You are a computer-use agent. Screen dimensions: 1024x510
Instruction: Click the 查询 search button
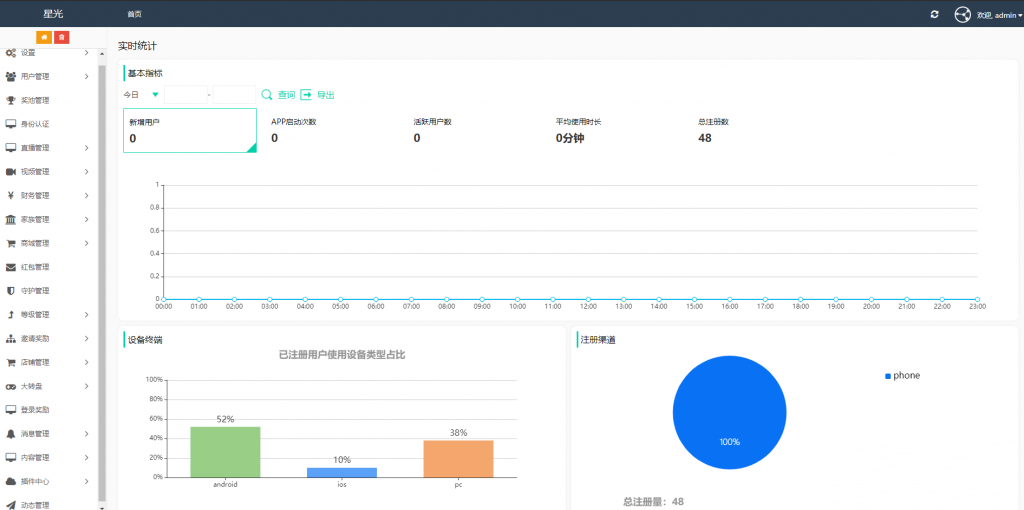click(278, 95)
